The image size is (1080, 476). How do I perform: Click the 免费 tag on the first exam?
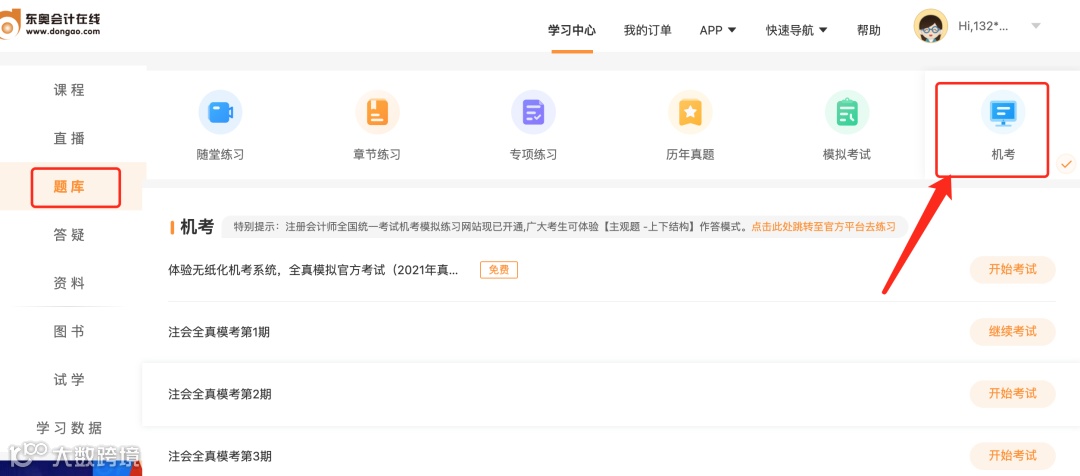coord(499,270)
